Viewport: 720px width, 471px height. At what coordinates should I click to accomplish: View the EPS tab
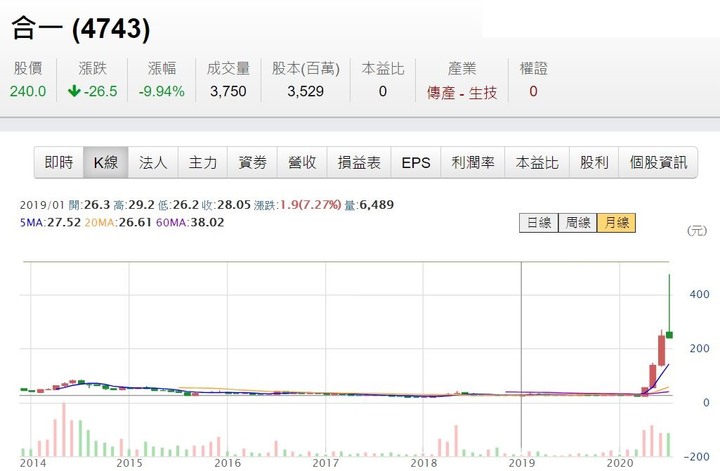[x=416, y=163]
